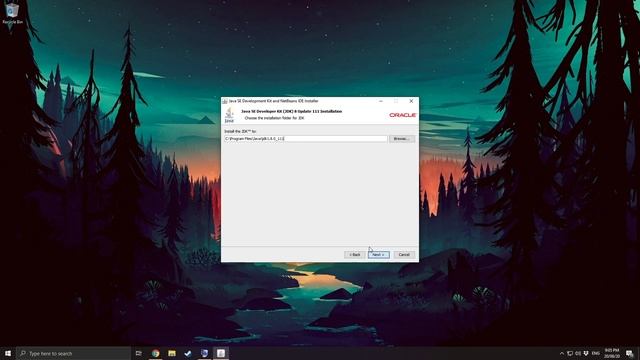Screen dimensions: 640x360
Task: Expand the hidden system tray icons
Action: [x=562, y=353]
